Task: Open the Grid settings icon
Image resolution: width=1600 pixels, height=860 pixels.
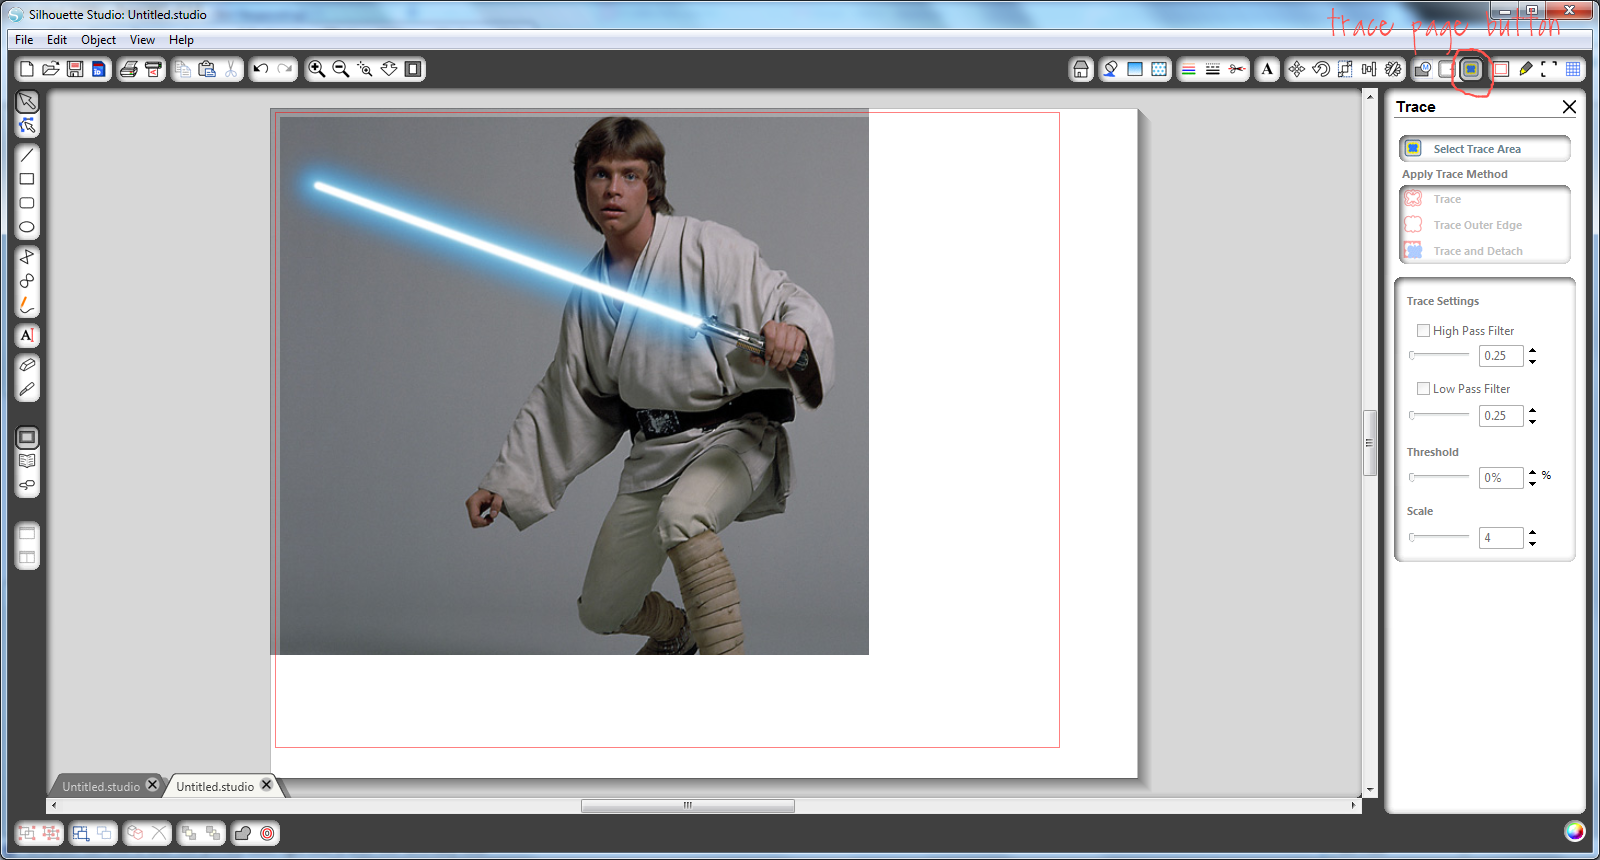Action: [x=1573, y=69]
